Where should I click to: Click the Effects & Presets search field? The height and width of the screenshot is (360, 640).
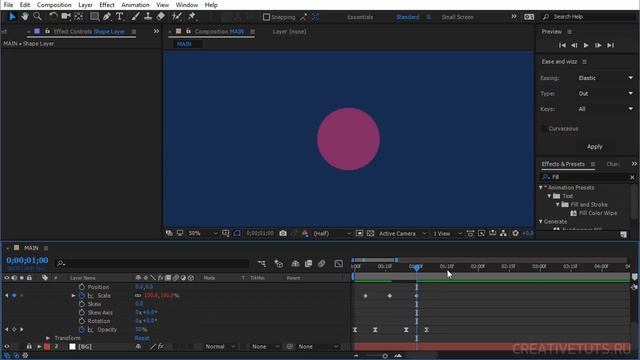[589, 177]
